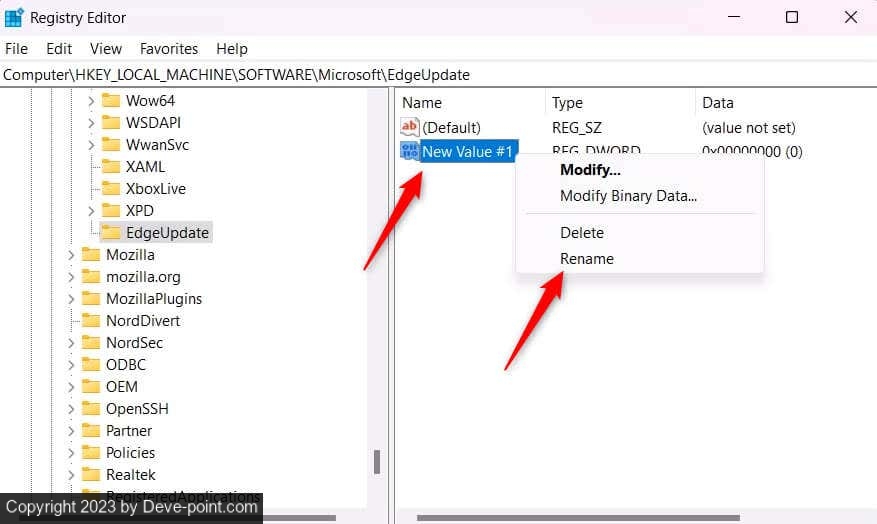Image resolution: width=877 pixels, height=524 pixels.
Task: Choose Modify... in the context menu
Action: point(590,170)
